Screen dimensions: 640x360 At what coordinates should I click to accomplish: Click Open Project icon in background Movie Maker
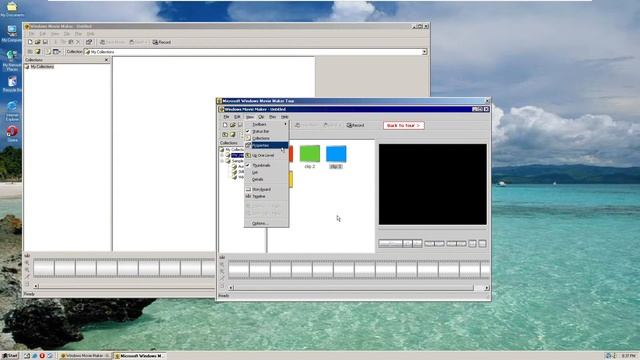[37, 42]
